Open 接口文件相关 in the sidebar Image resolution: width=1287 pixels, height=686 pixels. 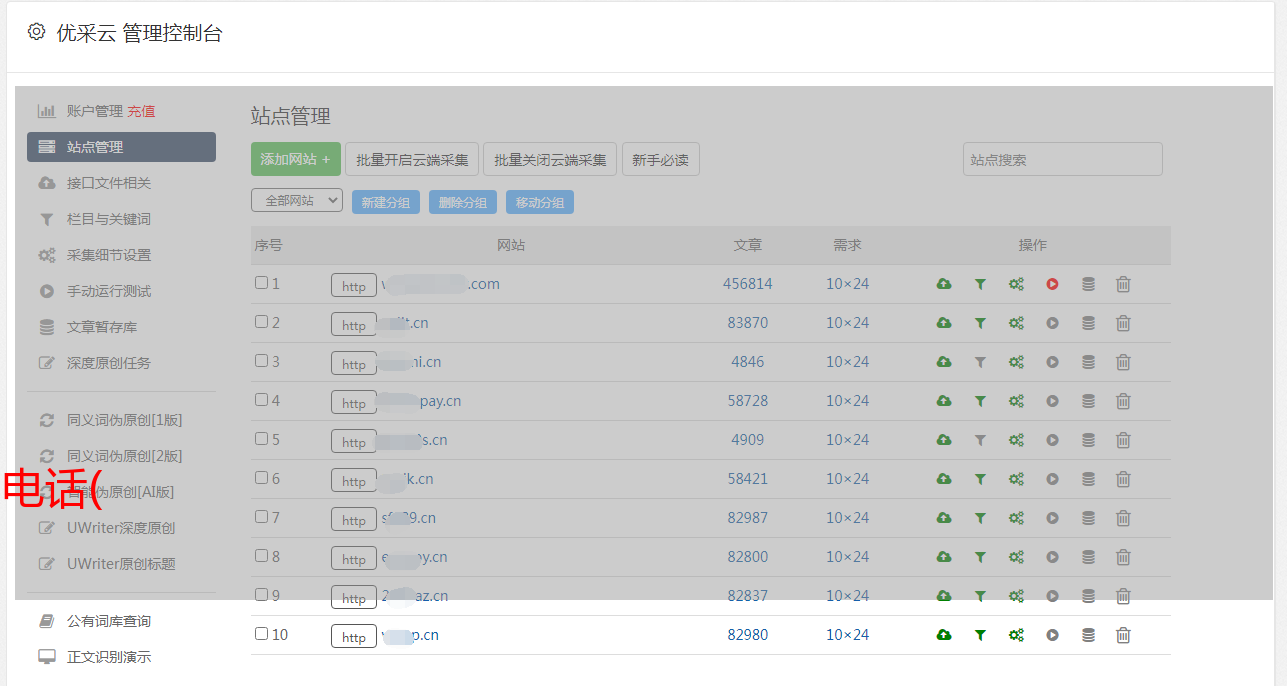pyautogui.click(x=108, y=183)
